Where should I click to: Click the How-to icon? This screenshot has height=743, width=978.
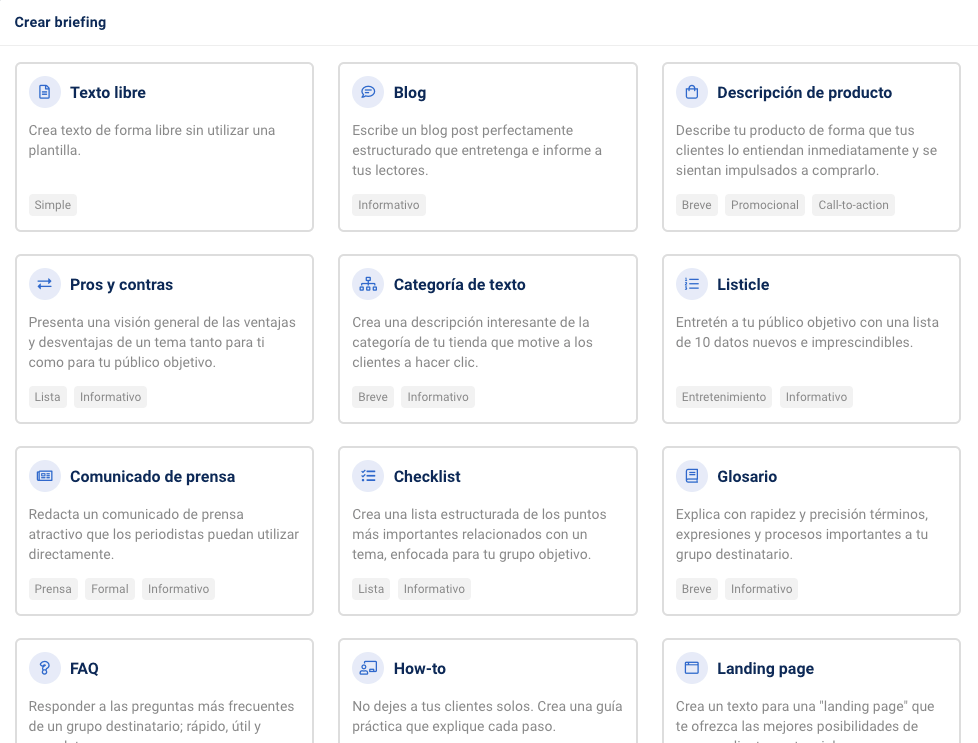point(368,668)
